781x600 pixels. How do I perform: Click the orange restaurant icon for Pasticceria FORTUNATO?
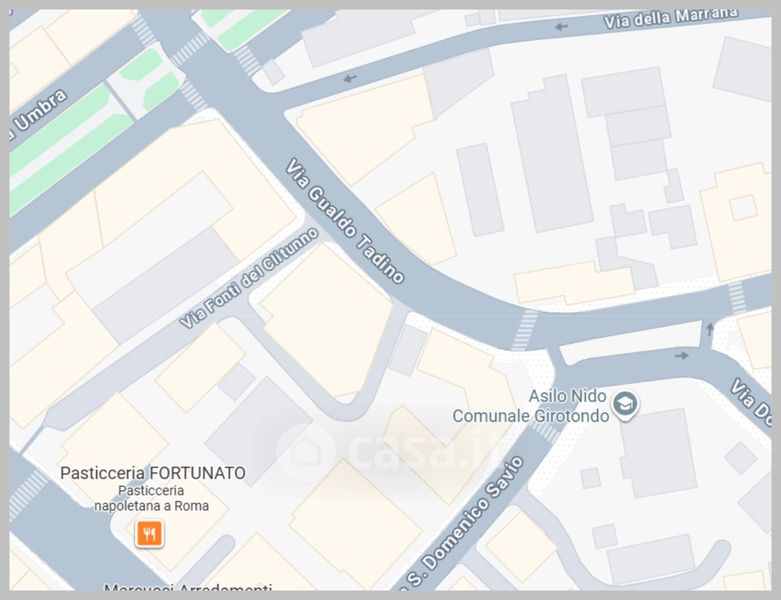(149, 534)
